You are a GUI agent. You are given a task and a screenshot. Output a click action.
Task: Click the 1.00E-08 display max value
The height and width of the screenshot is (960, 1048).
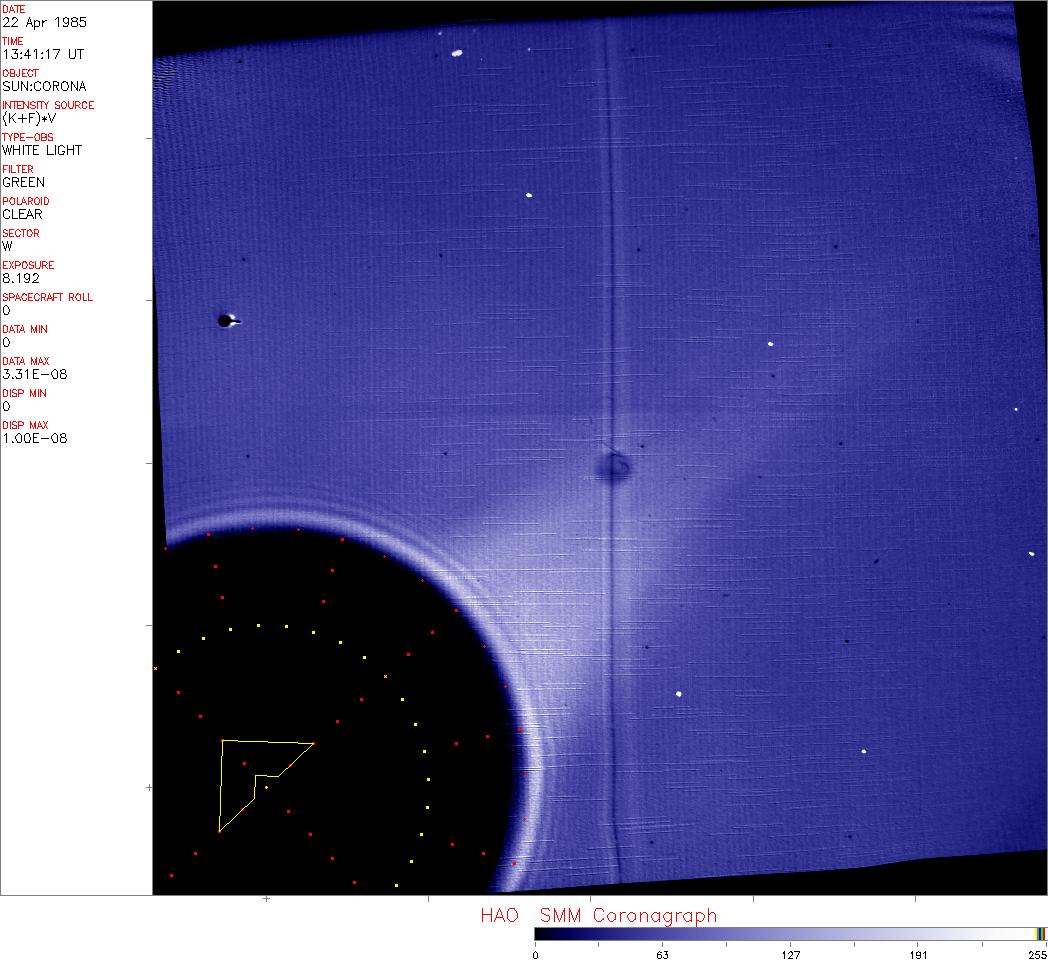click(34, 438)
